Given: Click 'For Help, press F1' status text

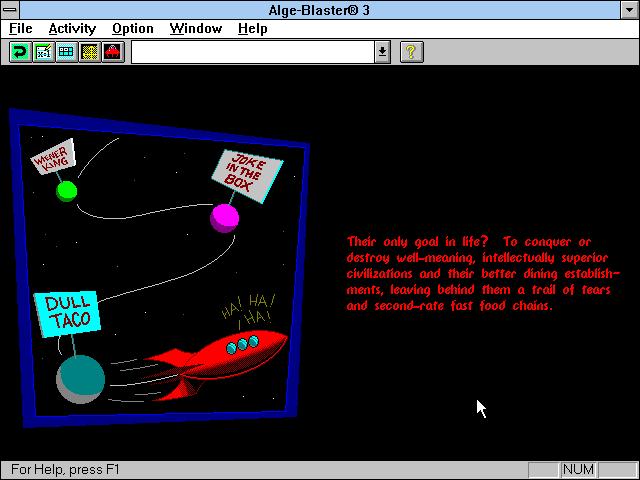Looking at the screenshot, I should point(65,469).
